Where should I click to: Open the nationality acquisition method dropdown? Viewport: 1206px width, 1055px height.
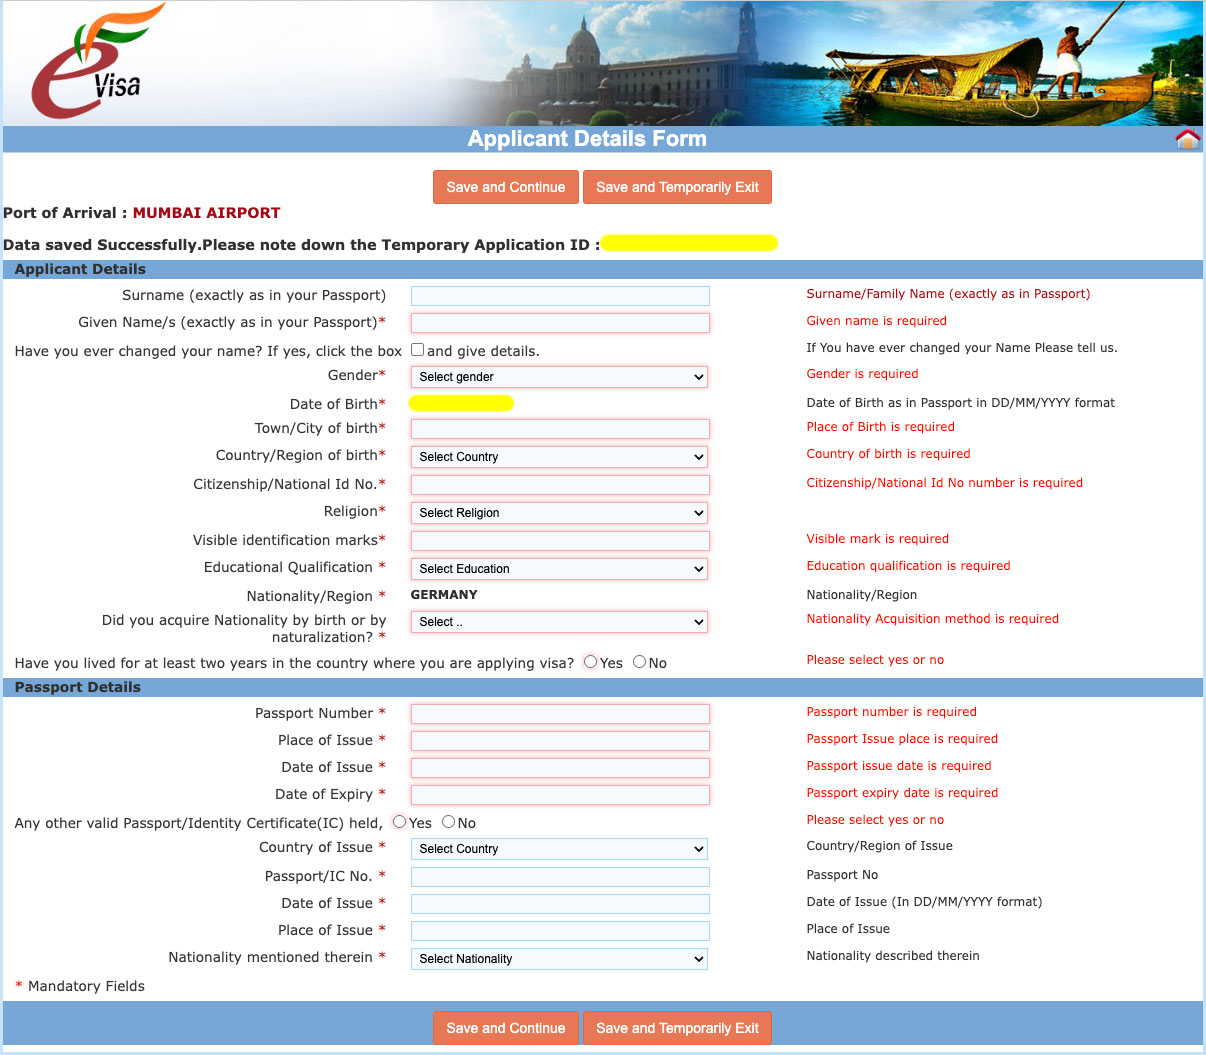(558, 621)
